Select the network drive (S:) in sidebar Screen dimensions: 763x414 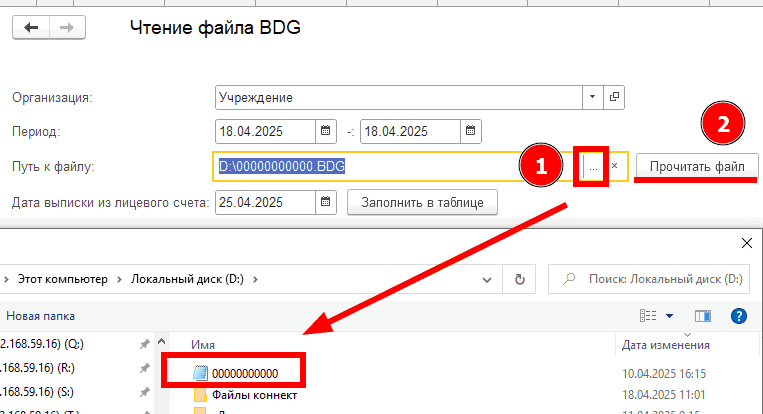[x=37, y=392]
